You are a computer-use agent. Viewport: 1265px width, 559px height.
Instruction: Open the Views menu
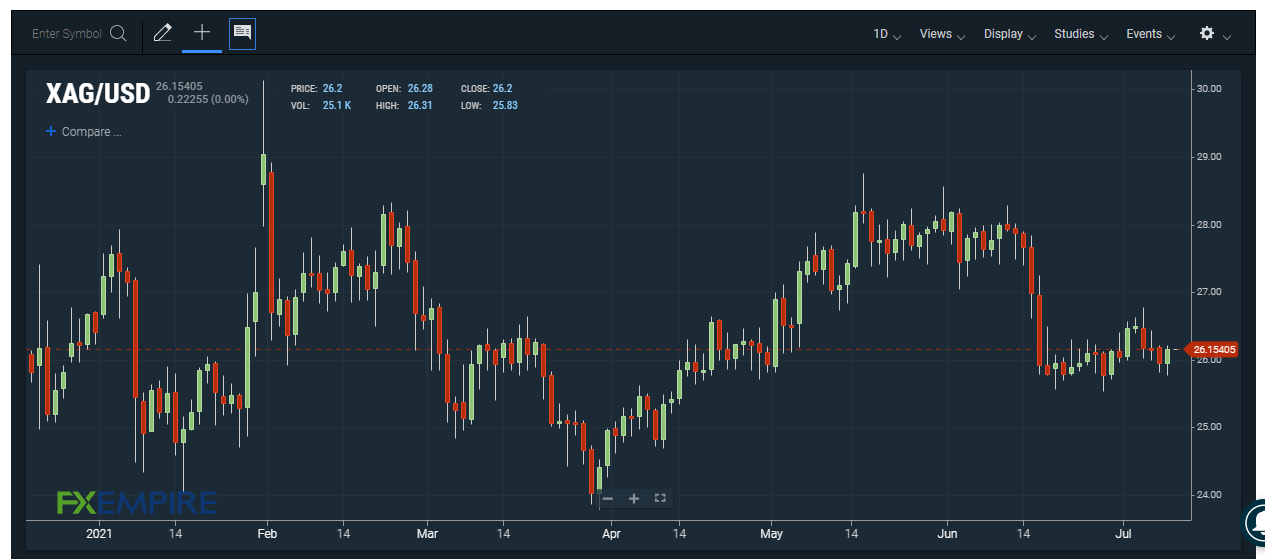941,34
